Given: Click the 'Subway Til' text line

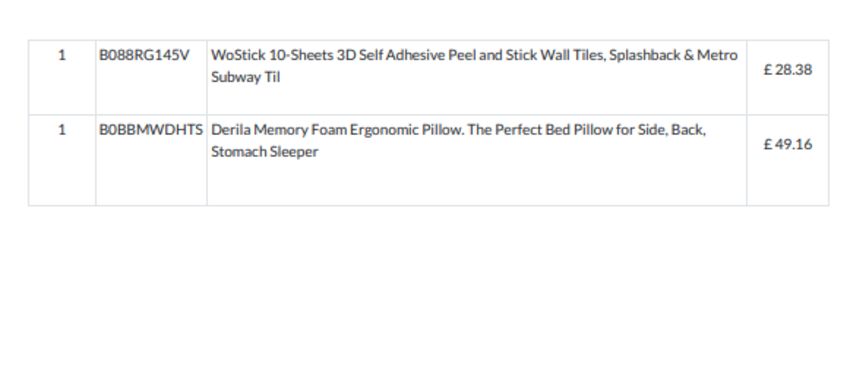Looking at the screenshot, I should click(246, 77).
